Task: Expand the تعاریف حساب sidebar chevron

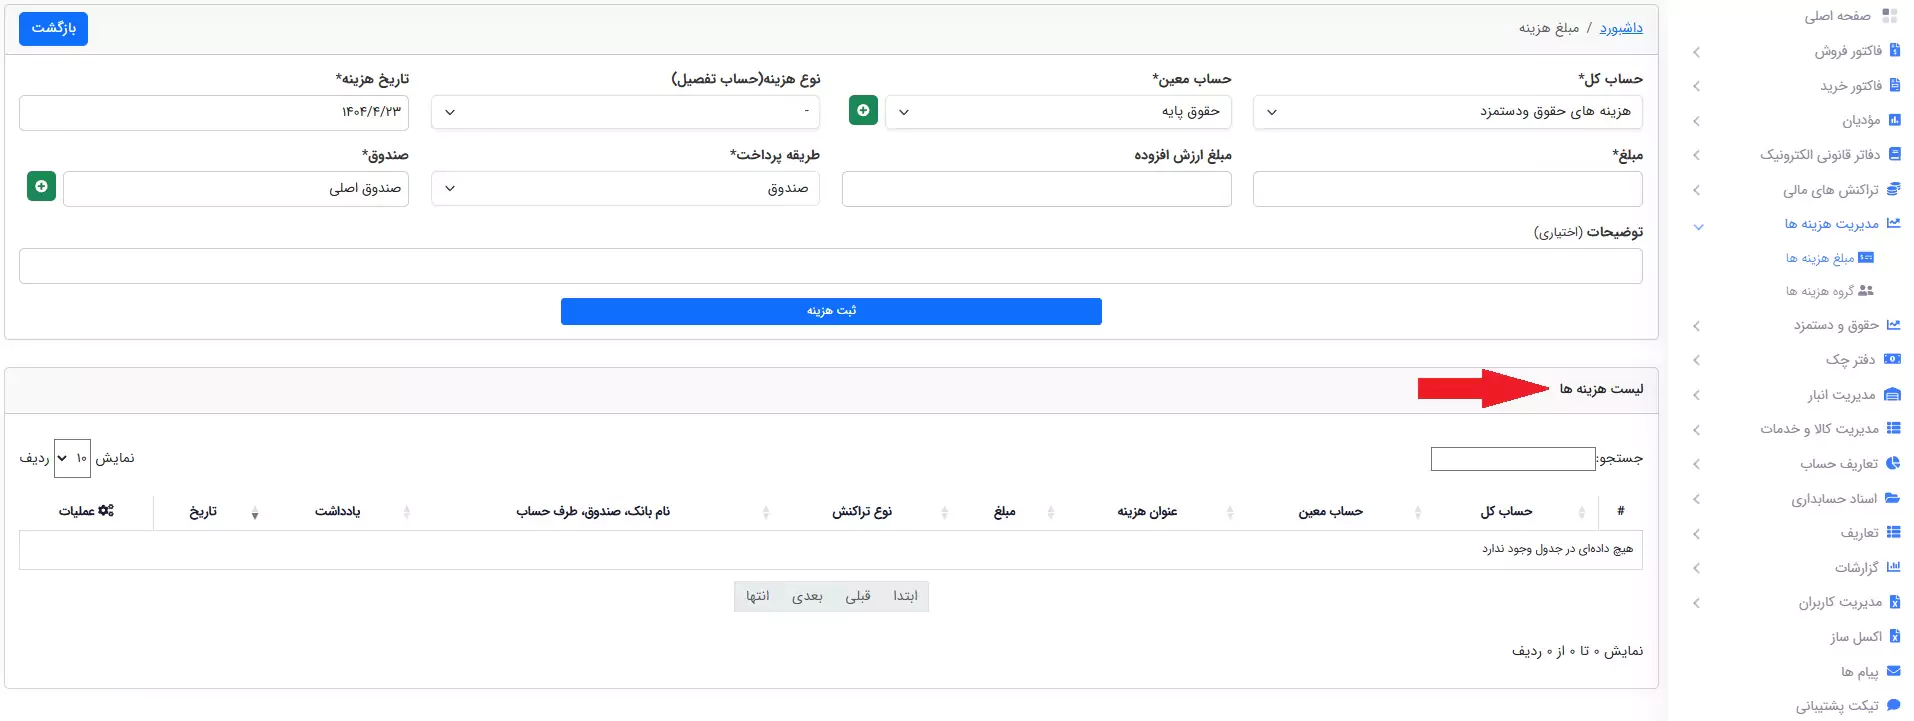Action: pyautogui.click(x=1696, y=464)
